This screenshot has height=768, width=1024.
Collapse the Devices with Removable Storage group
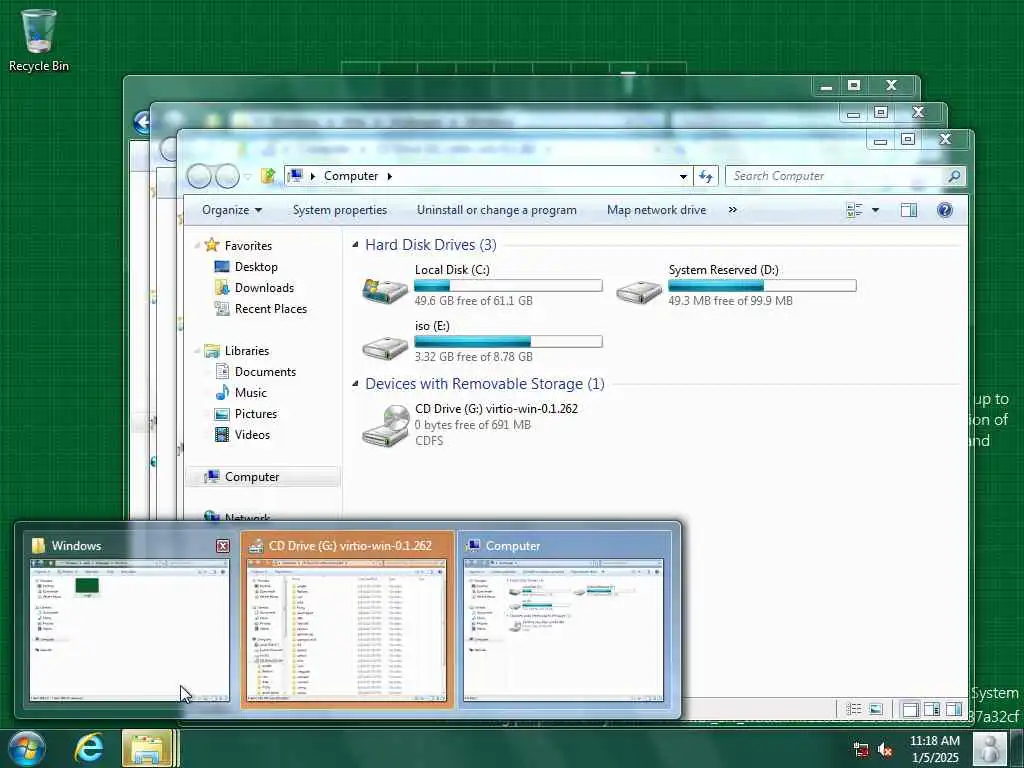pyautogui.click(x=355, y=384)
